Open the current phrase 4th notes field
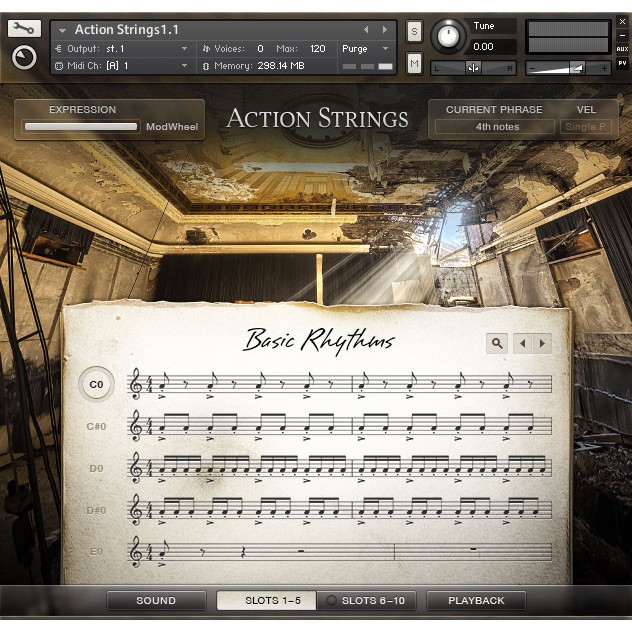 point(495,127)
